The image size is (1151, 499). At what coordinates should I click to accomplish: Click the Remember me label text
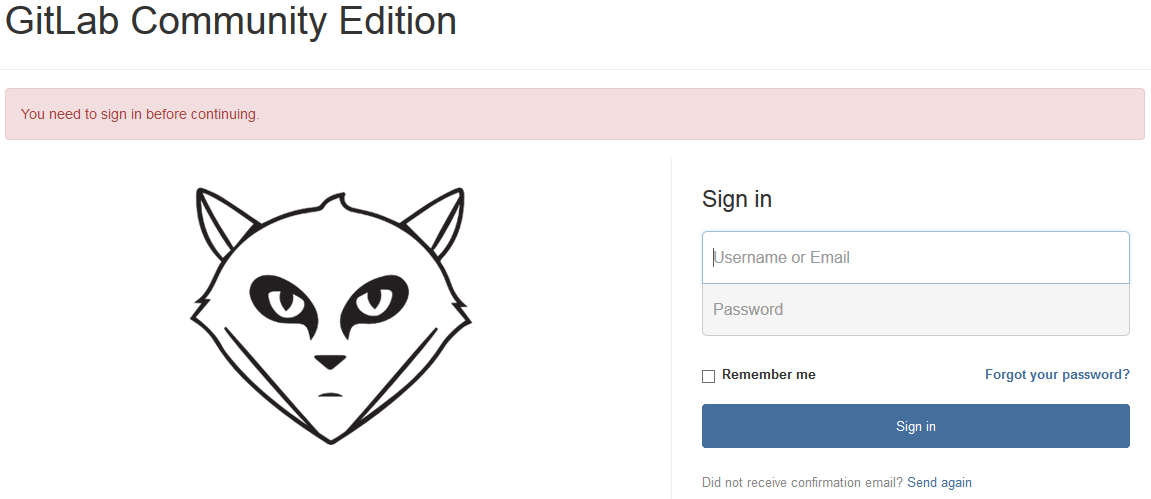769,374
